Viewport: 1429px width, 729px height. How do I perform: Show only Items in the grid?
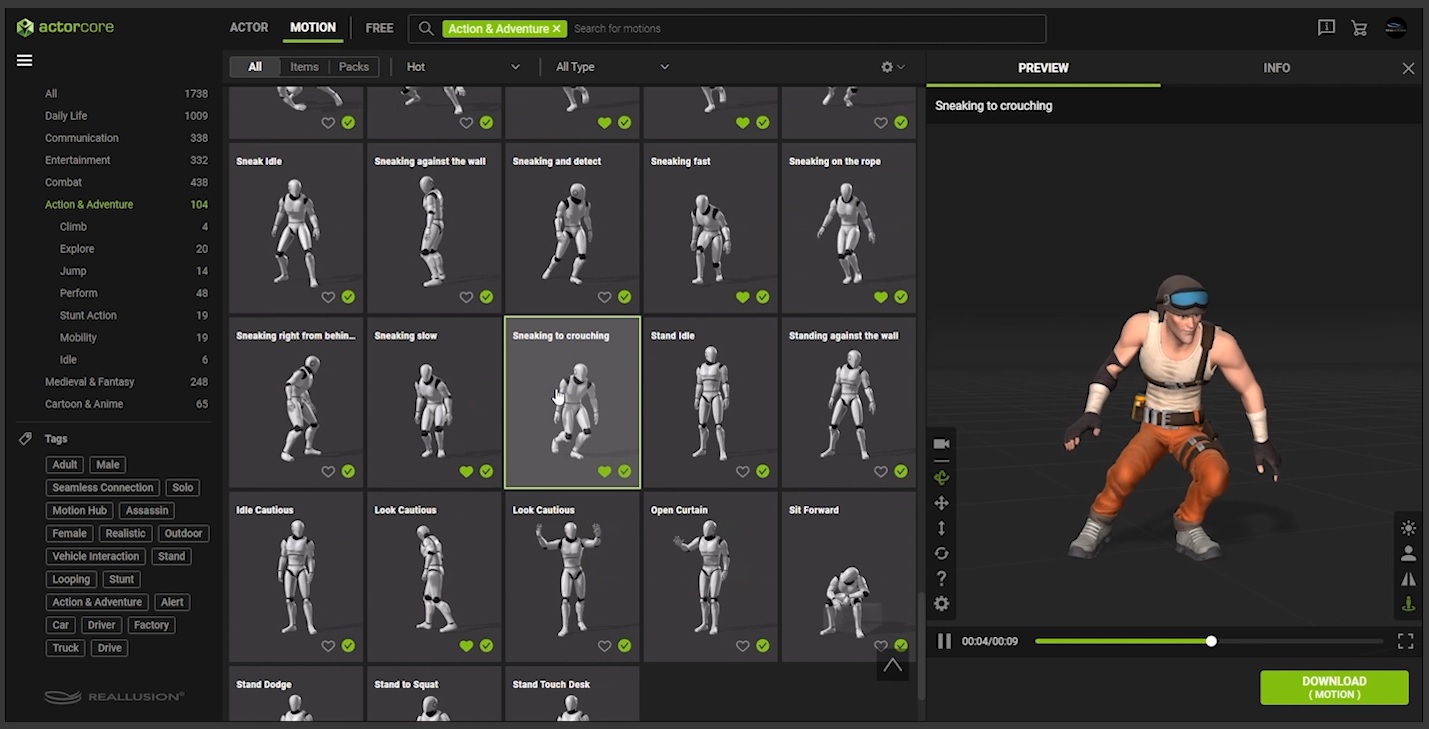[304, 67]
